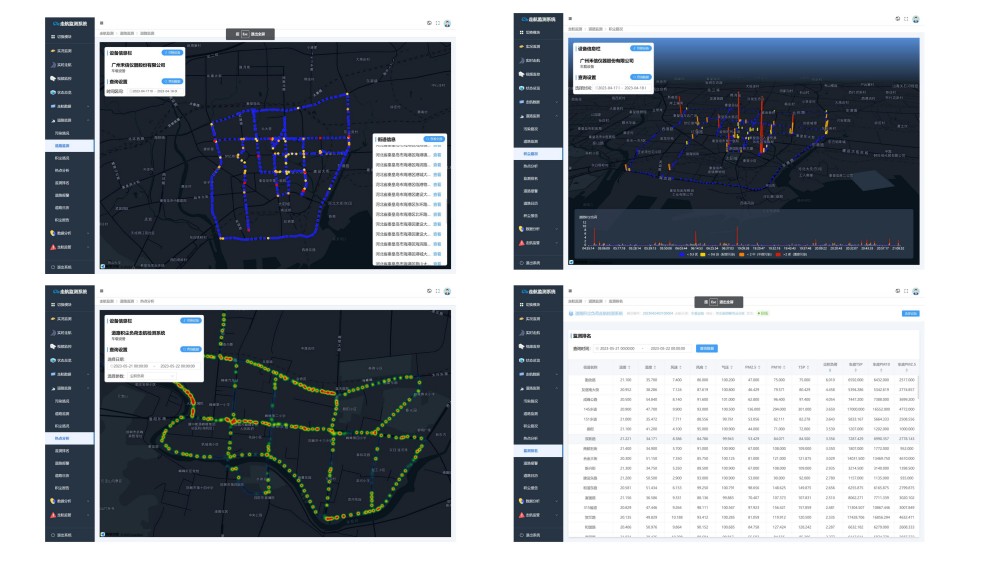Click fullscreen icon in heat map window header
Image resolution: width=1000 pixels, height=562 pixels.
pos(438,291)
